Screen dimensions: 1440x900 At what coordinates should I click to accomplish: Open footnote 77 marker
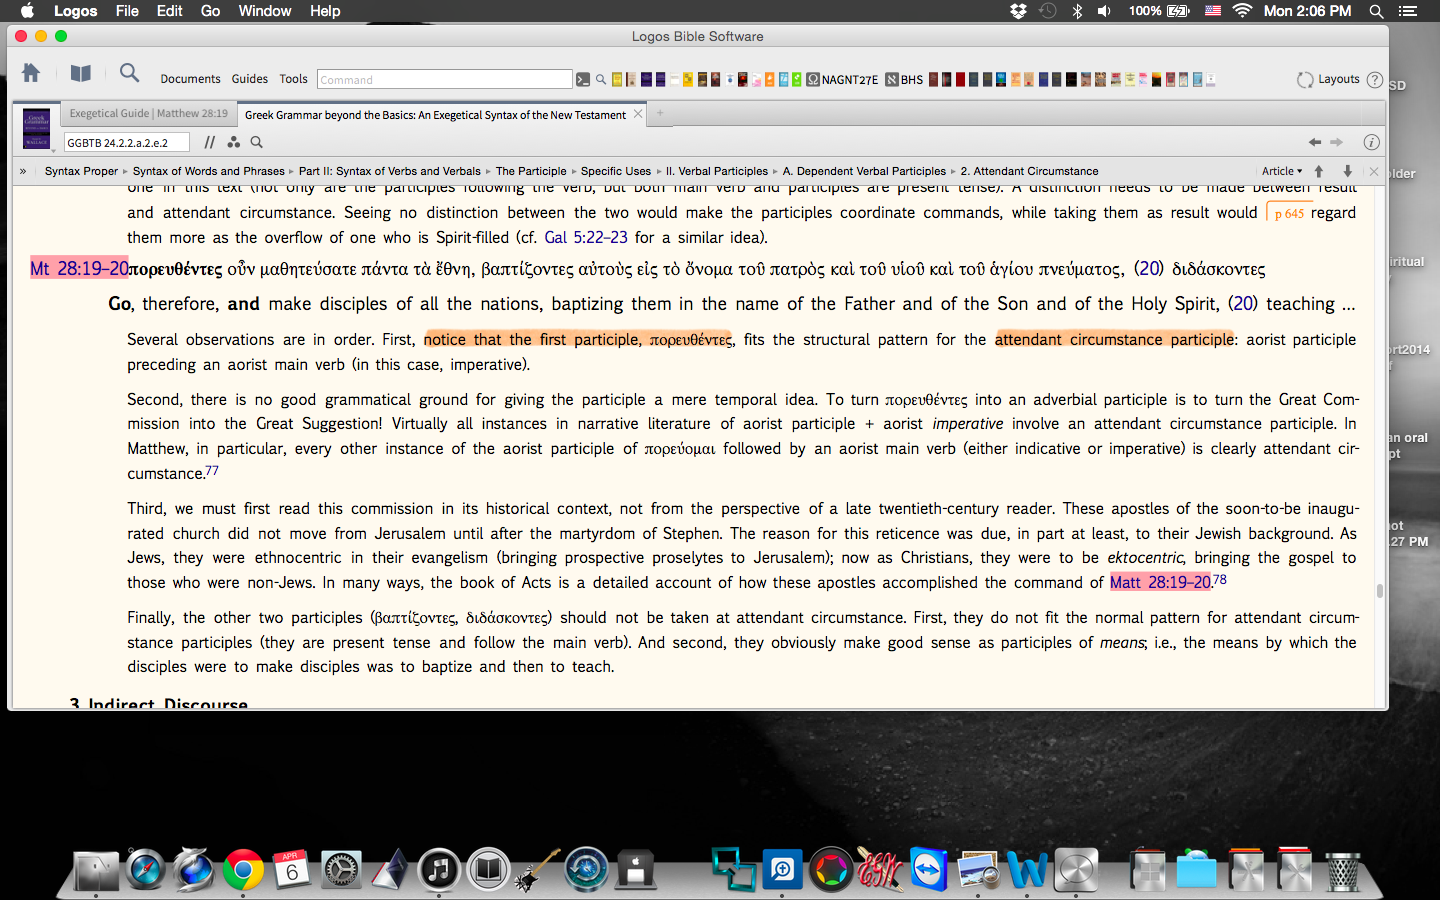click(212, 470)
